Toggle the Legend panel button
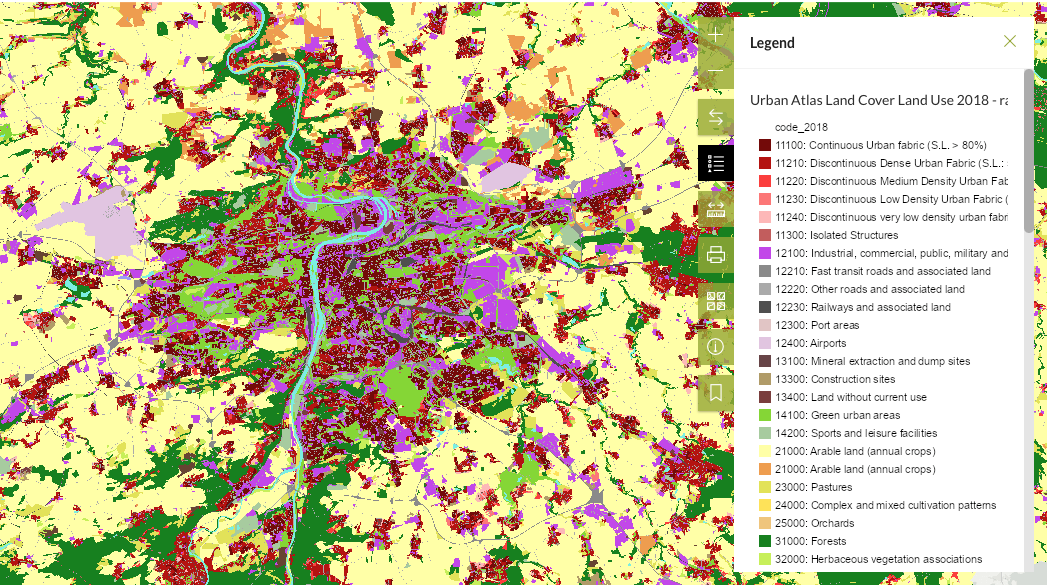This screenshot has width=1047, height=585. 715,163
